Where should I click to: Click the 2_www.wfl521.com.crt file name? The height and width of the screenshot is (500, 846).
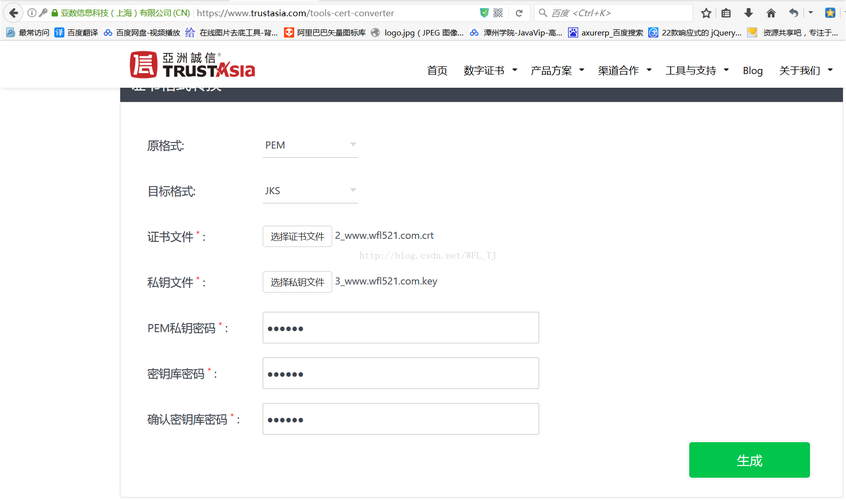pyautogui.click(x=384, y=236)
